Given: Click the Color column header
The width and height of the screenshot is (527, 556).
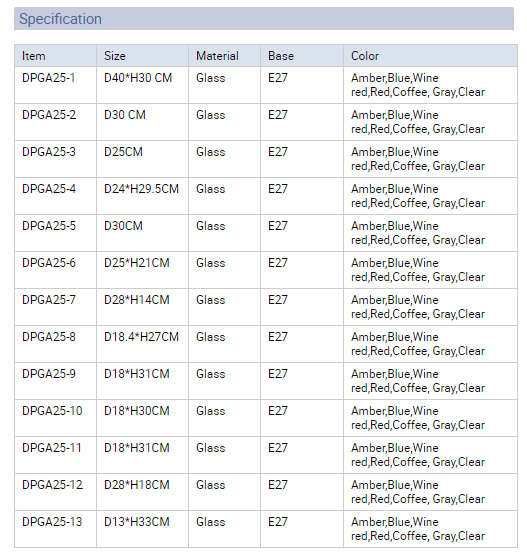Looking at the screenshot, I should (430, 56).
